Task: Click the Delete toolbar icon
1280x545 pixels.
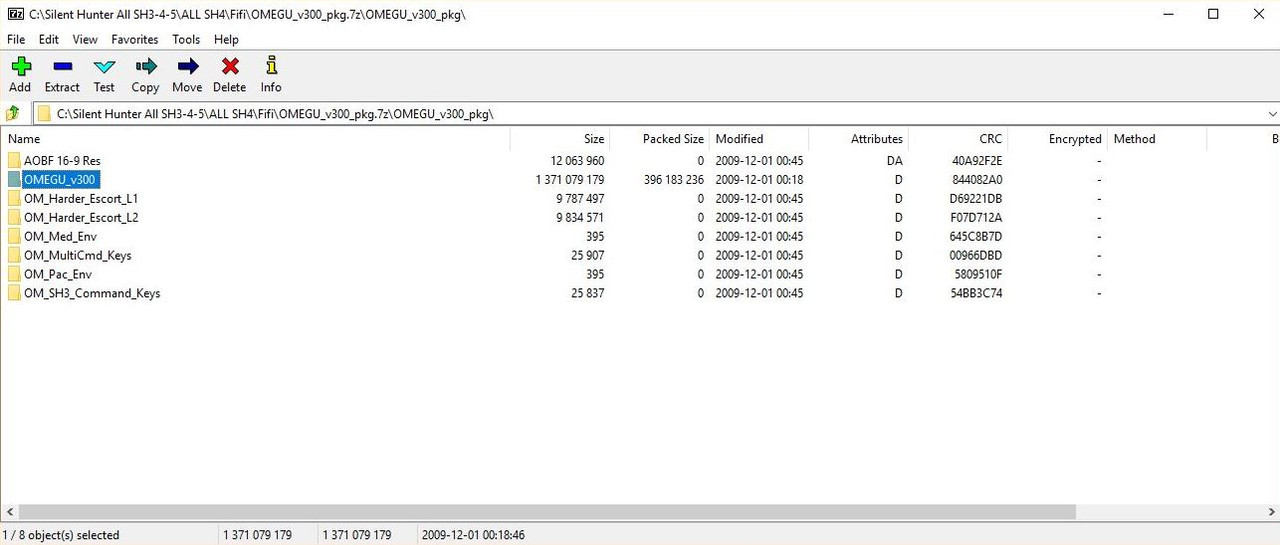Action: pos(230,67)
